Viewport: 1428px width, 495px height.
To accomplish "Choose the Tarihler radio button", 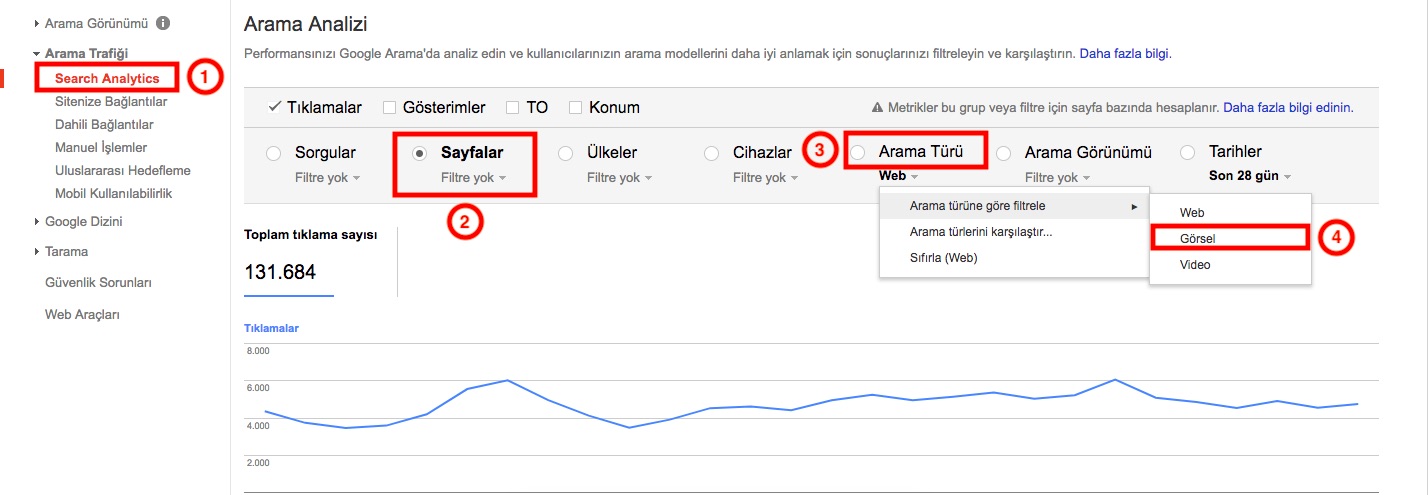I will 1188,153.
